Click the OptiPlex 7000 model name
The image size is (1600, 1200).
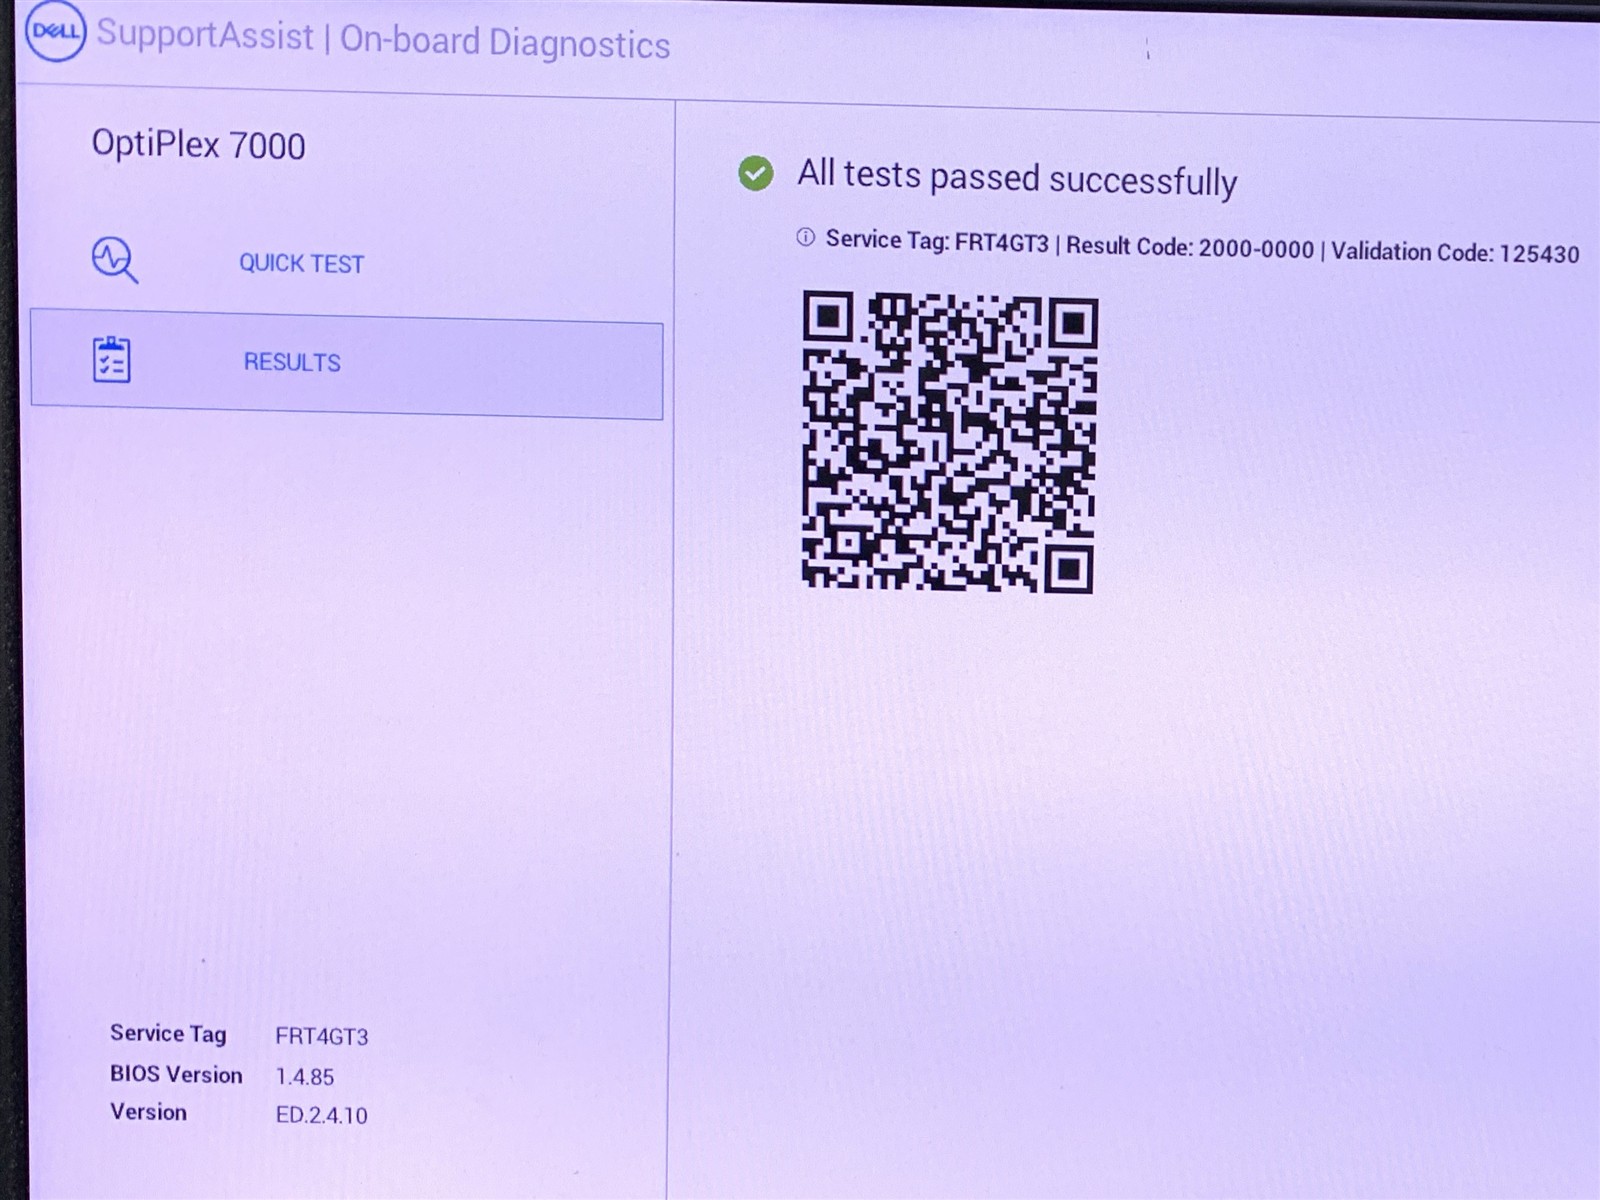[198, 145]
